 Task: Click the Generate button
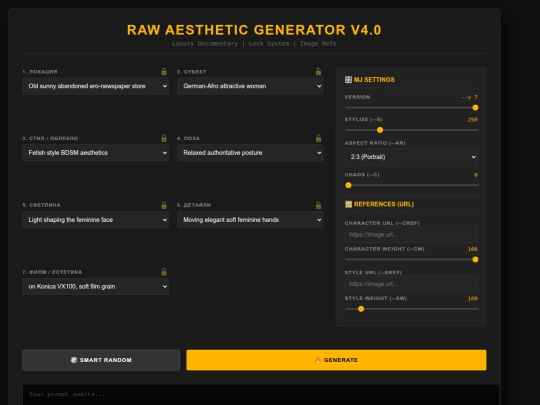point(336,360)
